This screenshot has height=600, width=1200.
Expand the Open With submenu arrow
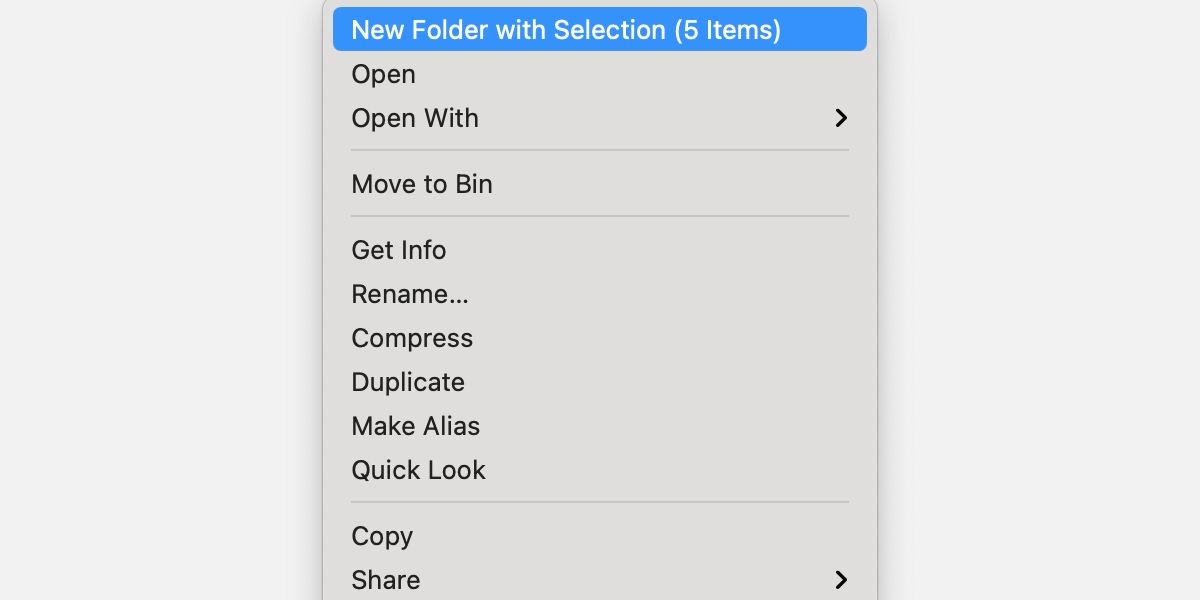pos(841,118)
